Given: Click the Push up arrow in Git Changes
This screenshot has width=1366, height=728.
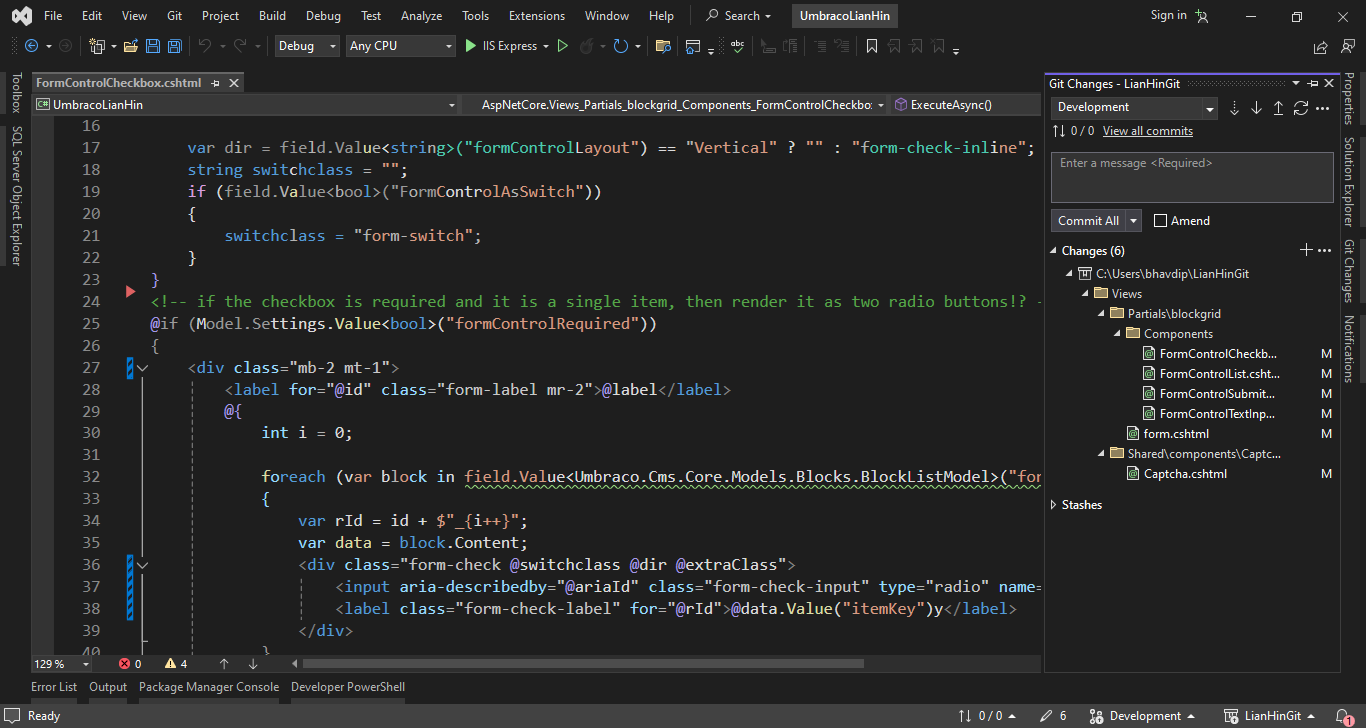Looking at the screenshot, I should point(1278,108).
